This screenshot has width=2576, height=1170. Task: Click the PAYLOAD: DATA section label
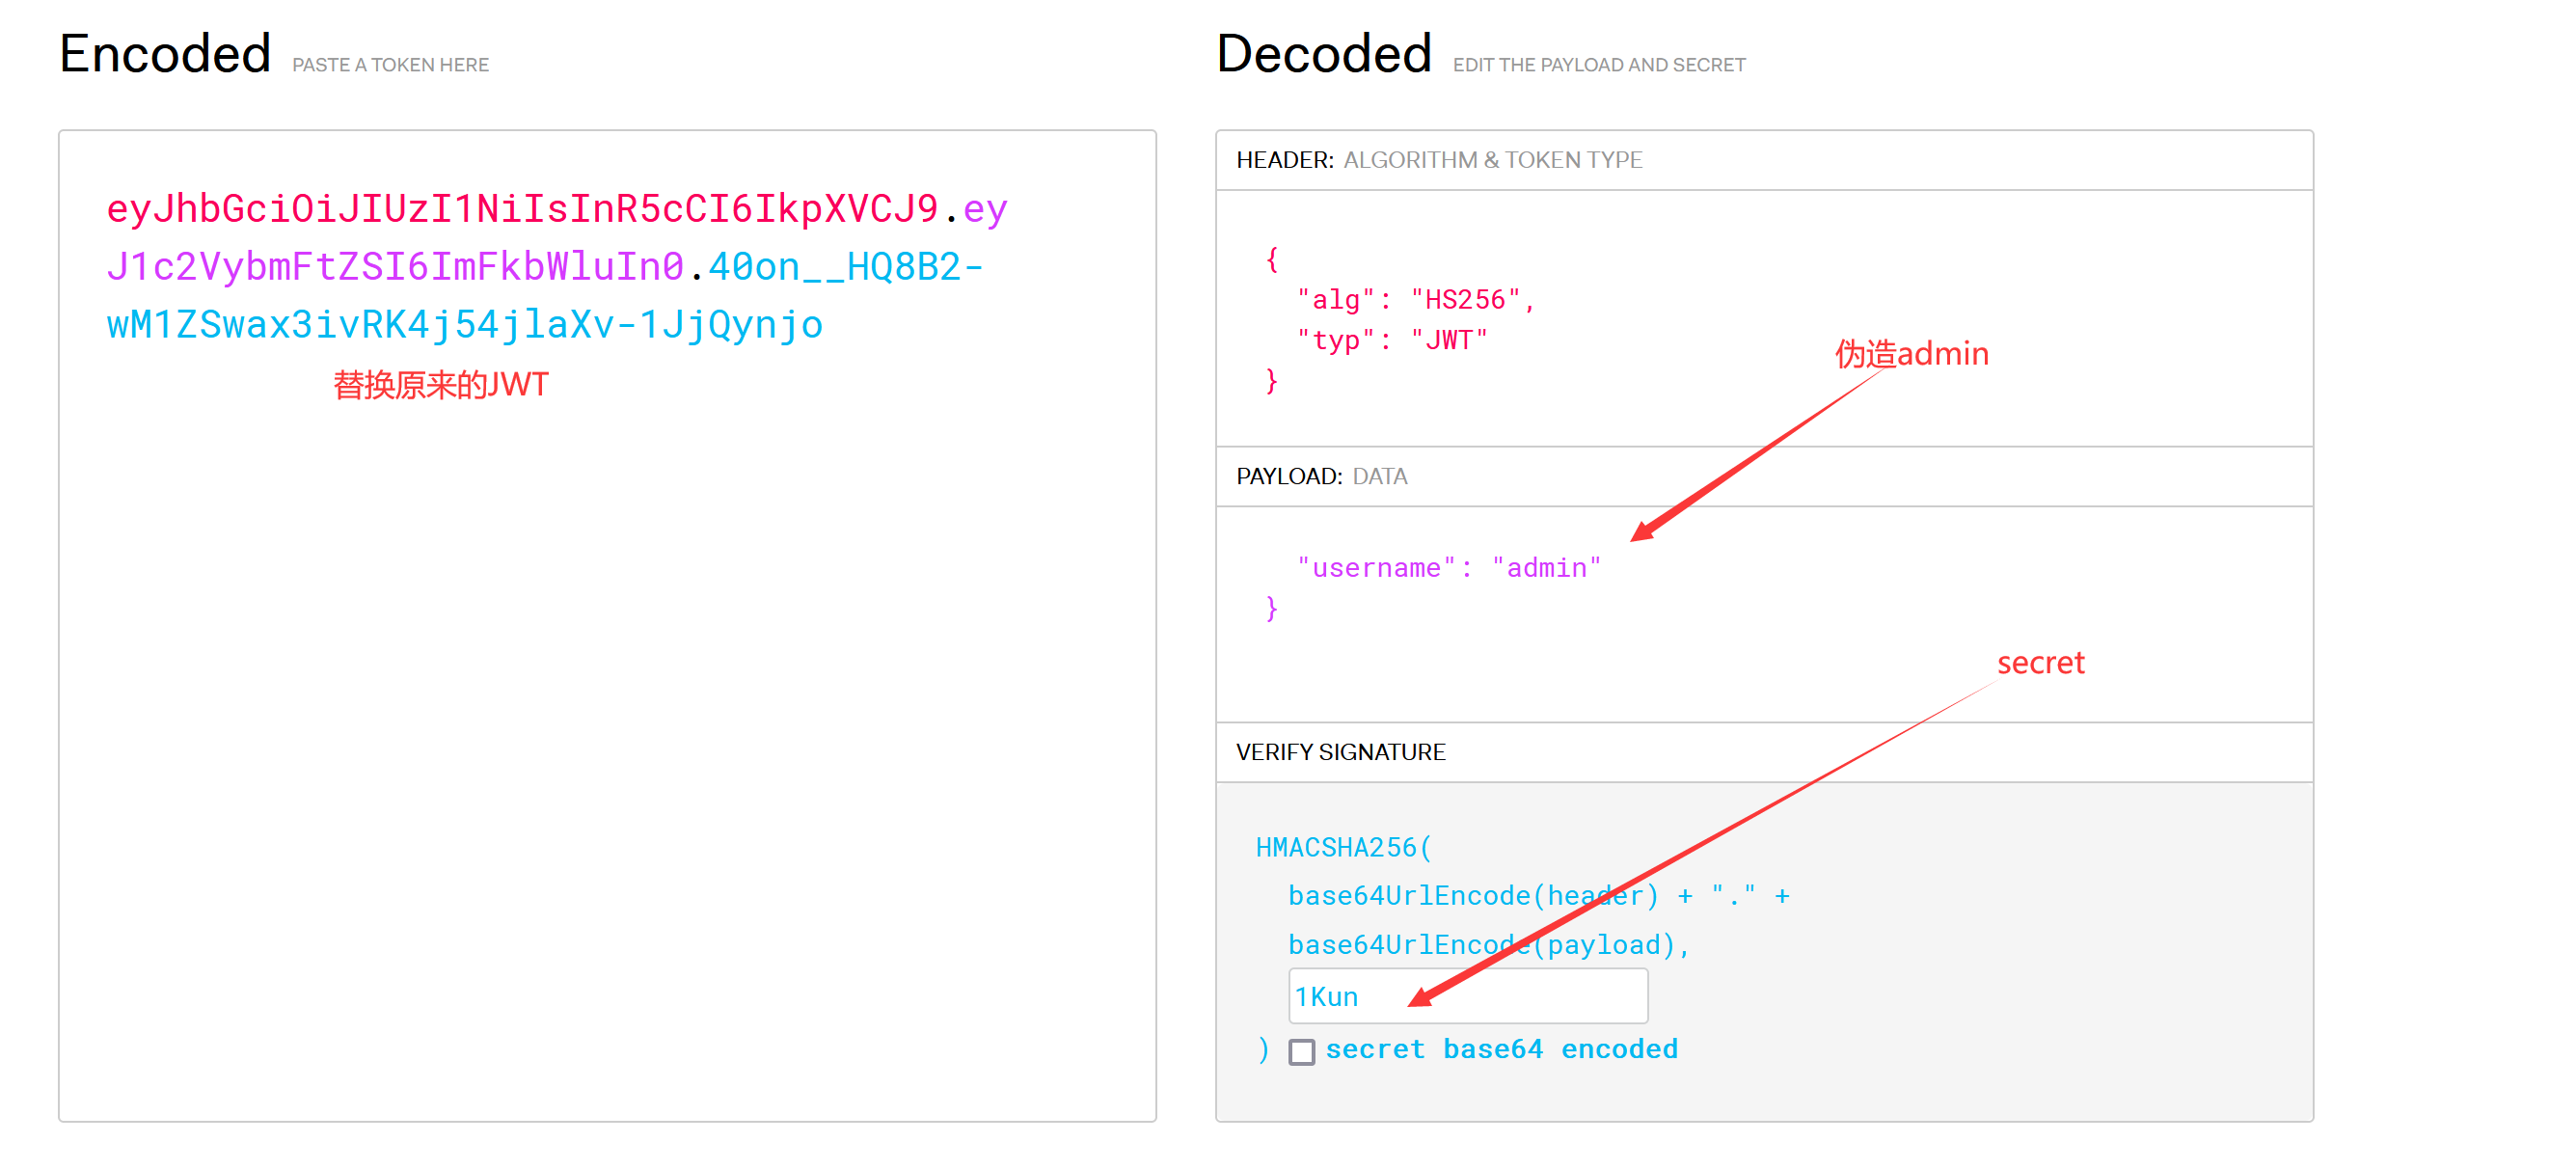[1321, 476]
